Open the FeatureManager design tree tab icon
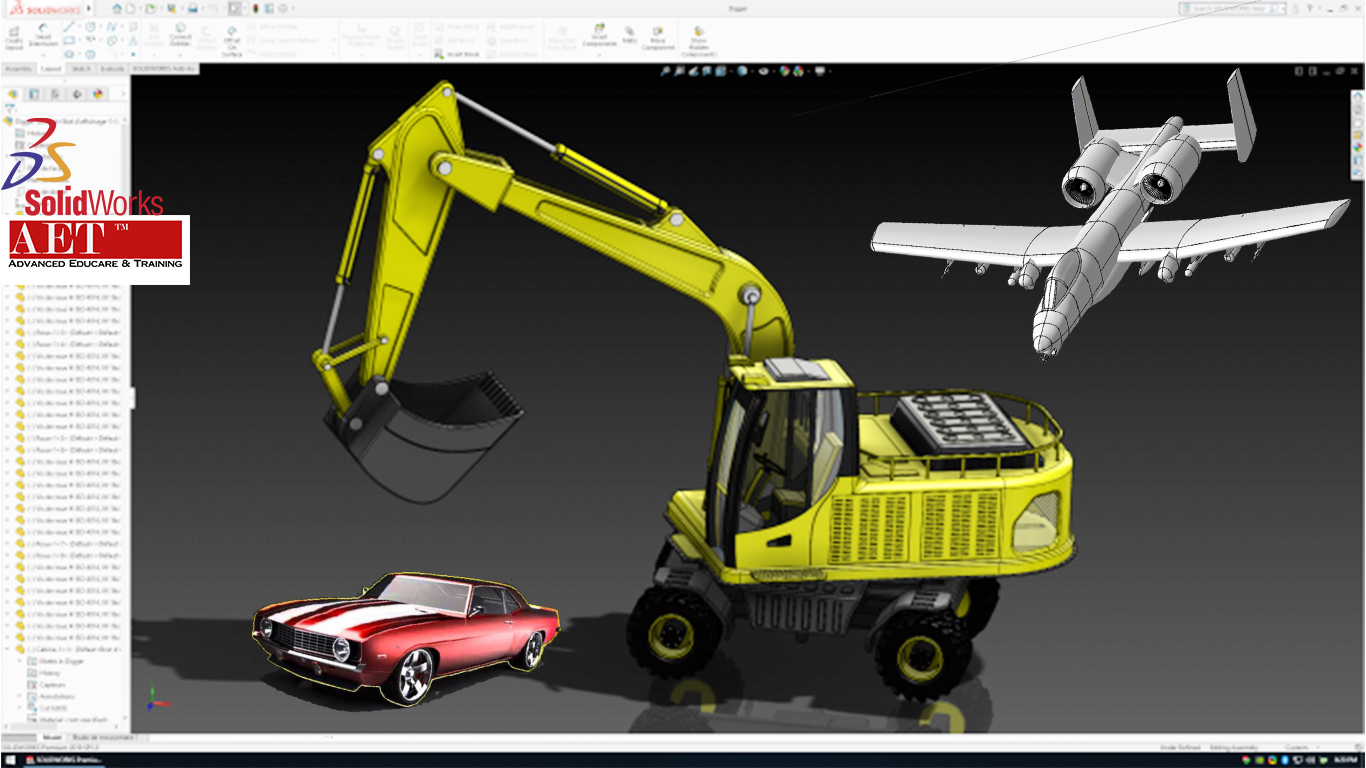1366x768 pixels. tap(14, 94)
